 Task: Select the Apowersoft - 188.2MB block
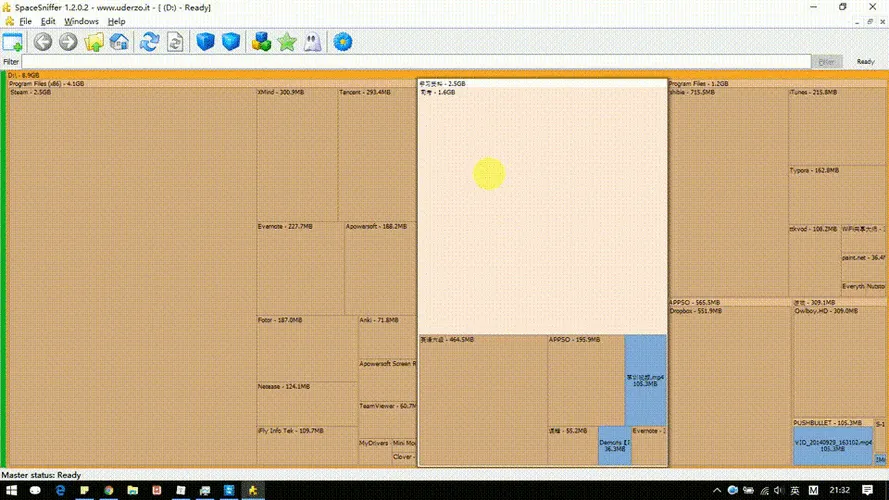pyautogui.click(x=380, y=268)
